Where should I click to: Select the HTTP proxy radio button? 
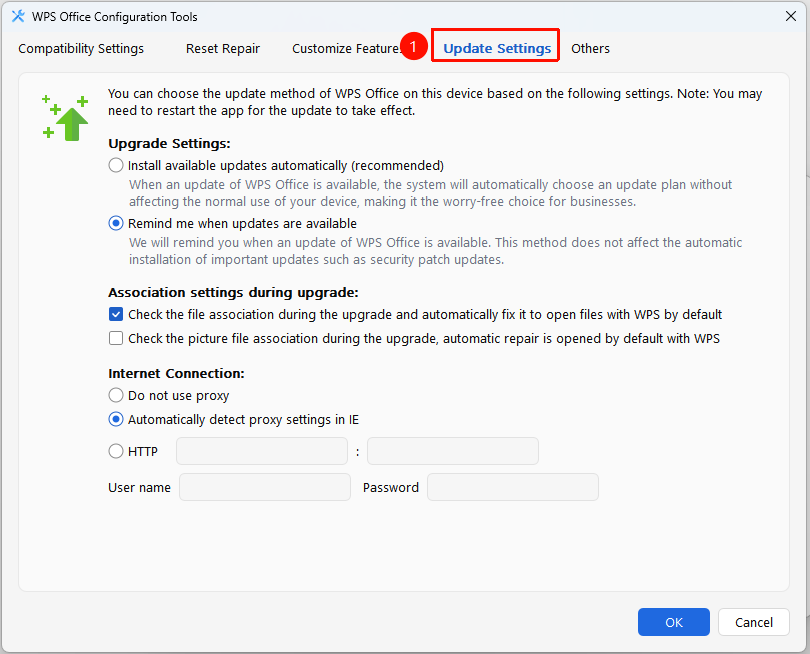pyautogui.click(x=116, y=451)
